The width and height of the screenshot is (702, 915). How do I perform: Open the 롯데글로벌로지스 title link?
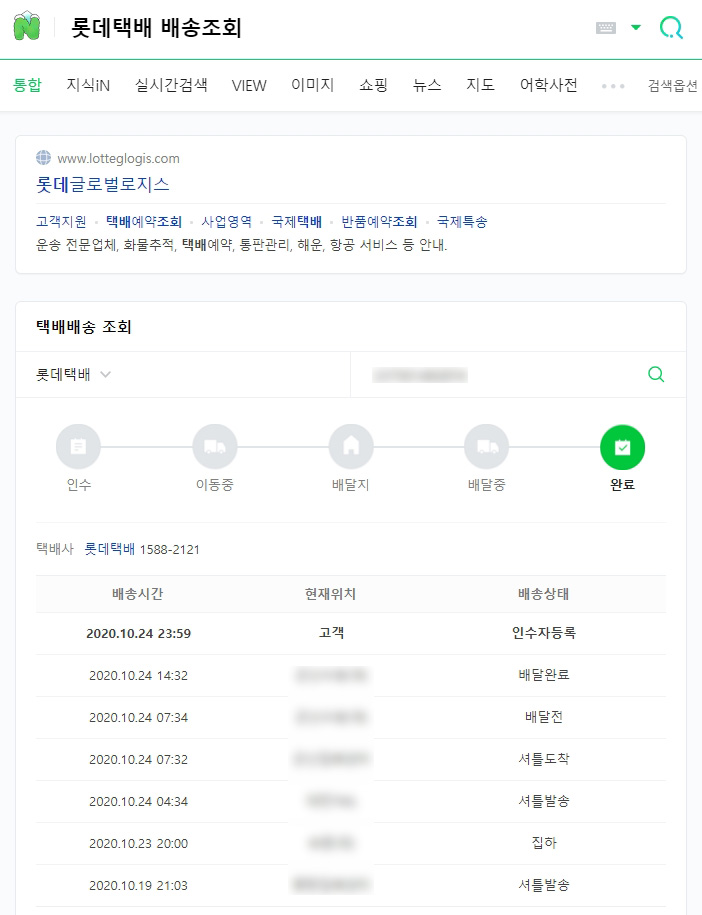pyautogui.click(x=103, y=185)
